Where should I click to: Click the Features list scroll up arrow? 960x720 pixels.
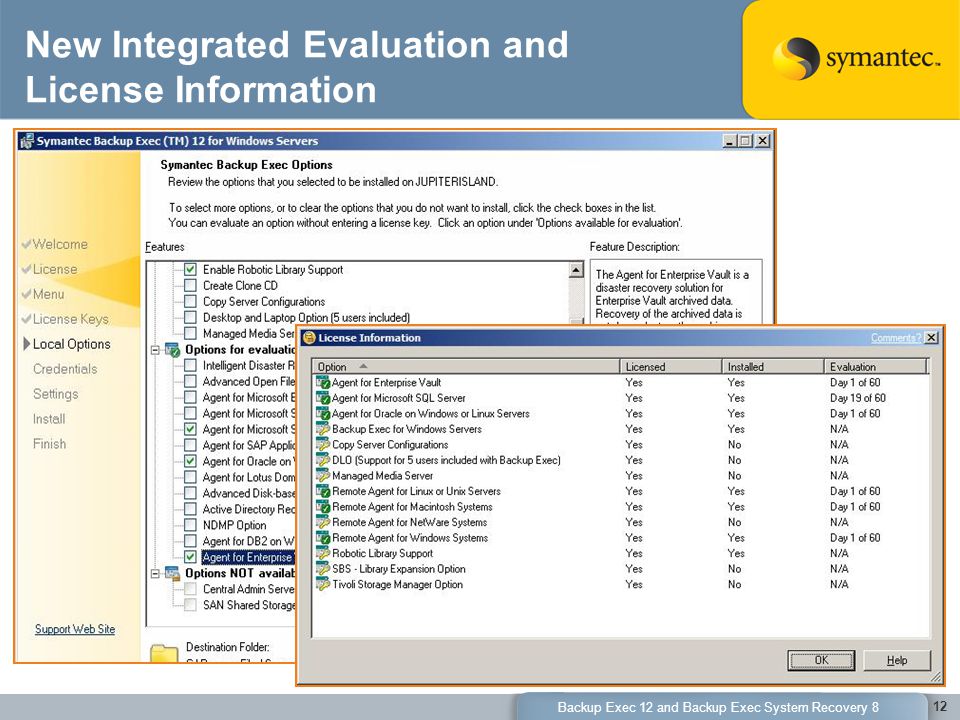(x=576, y=270)
